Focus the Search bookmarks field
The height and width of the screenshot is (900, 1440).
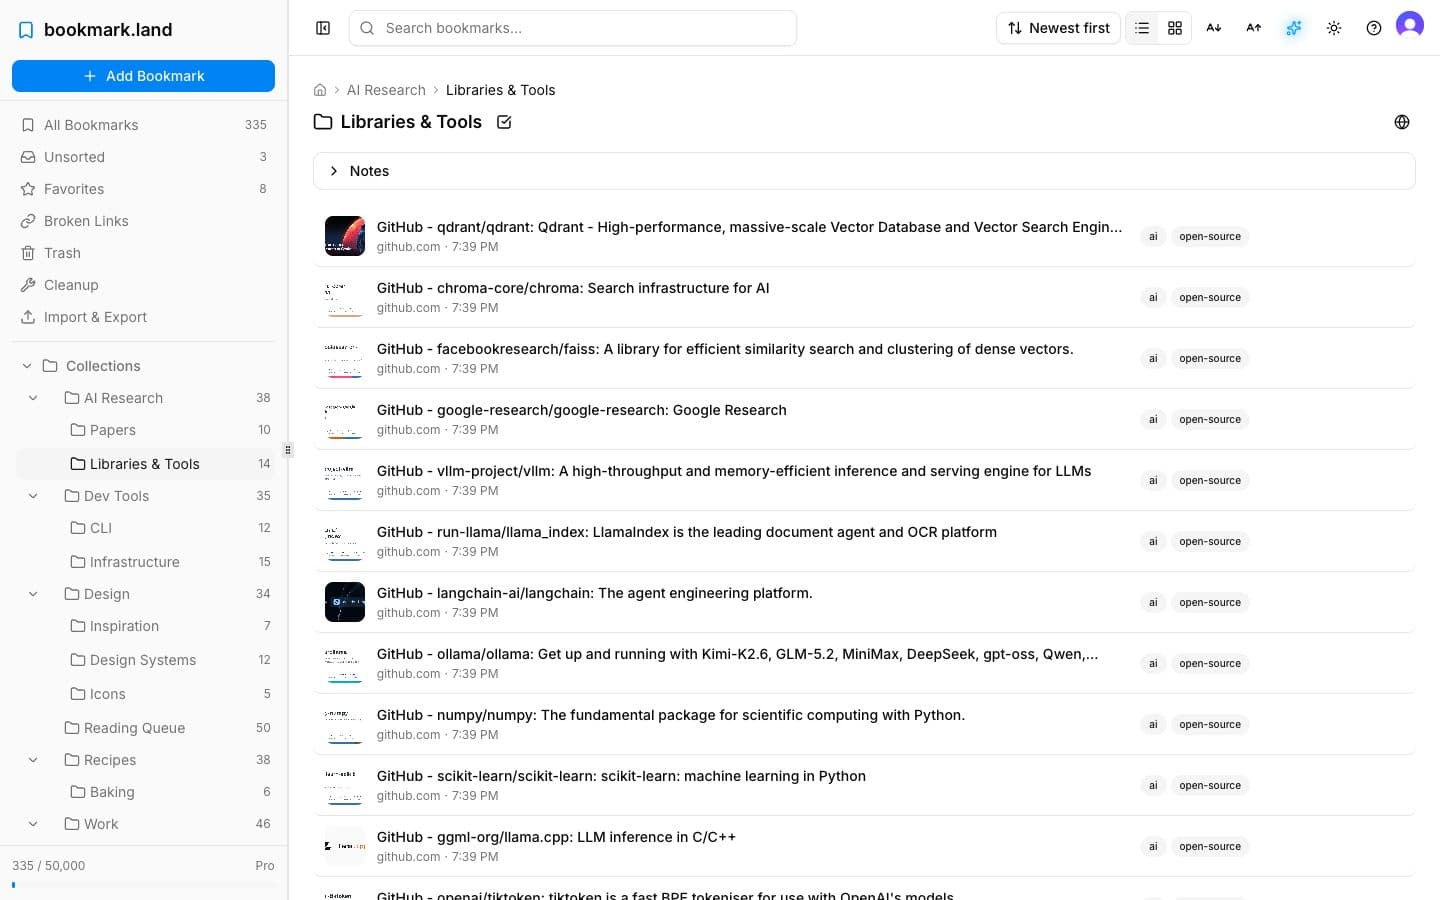coord(573,28)
